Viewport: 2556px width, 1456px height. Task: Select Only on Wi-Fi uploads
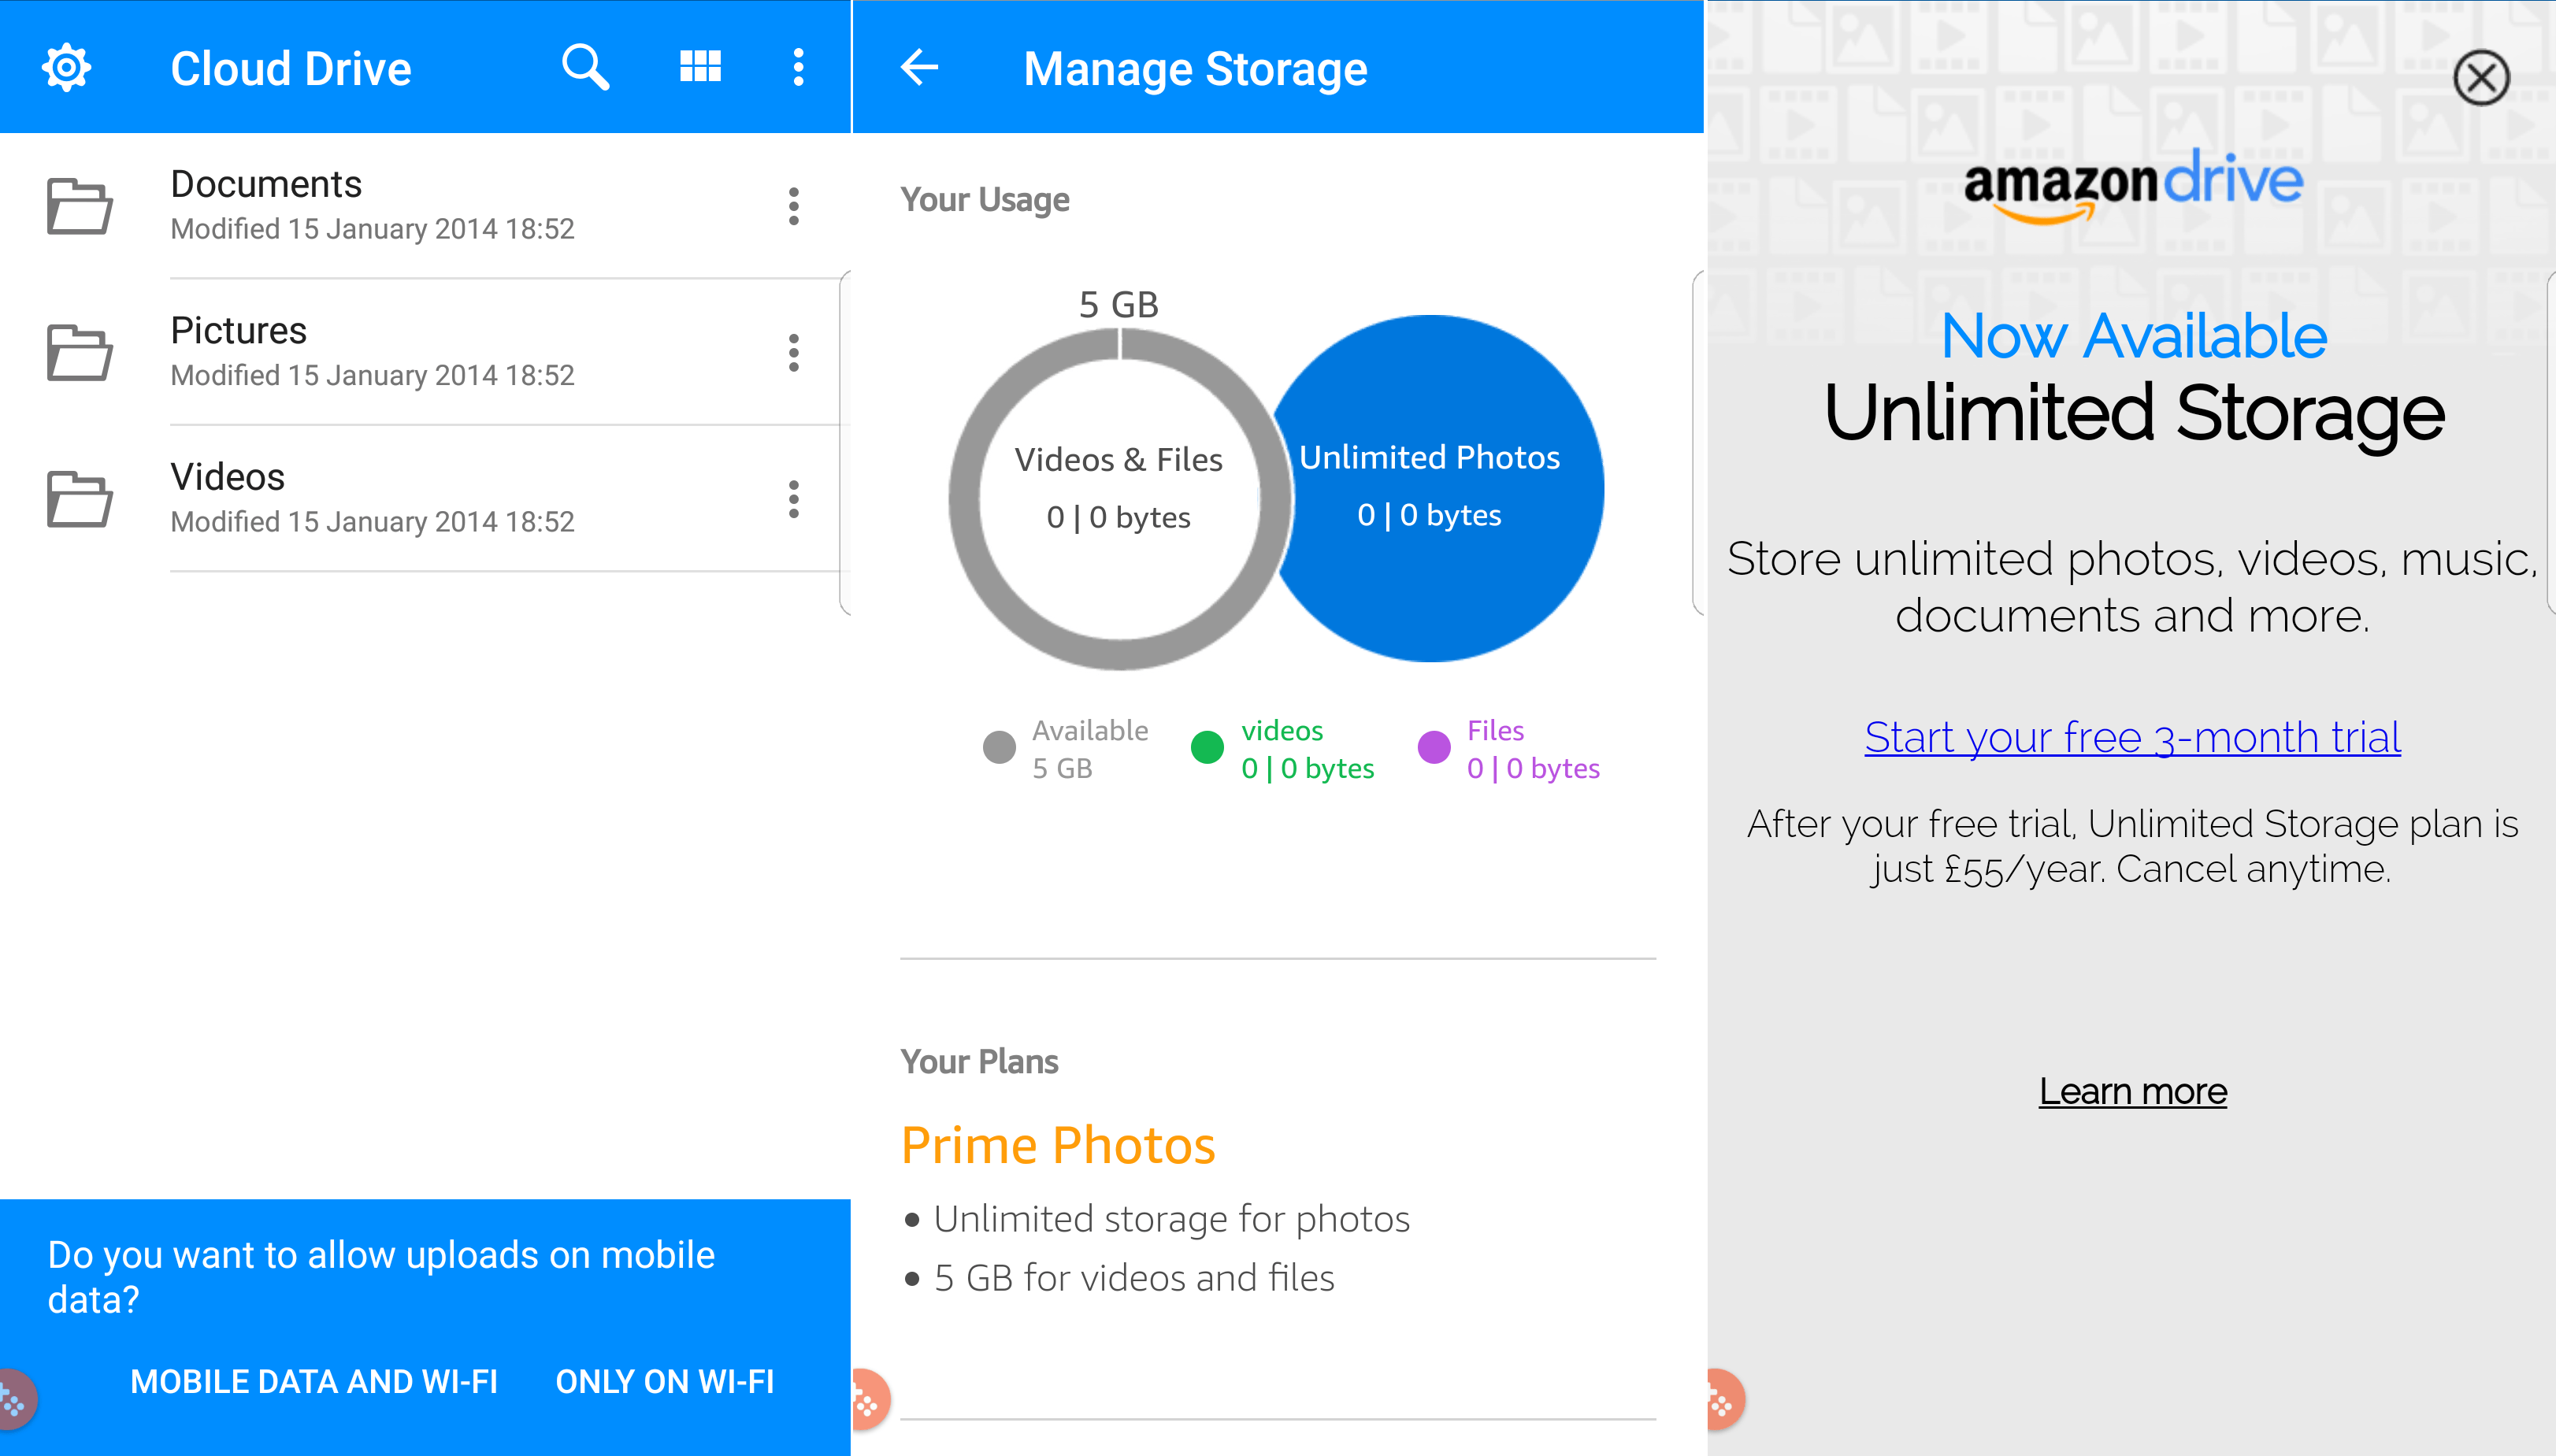pyautogui.click(x=665, y=1381)
